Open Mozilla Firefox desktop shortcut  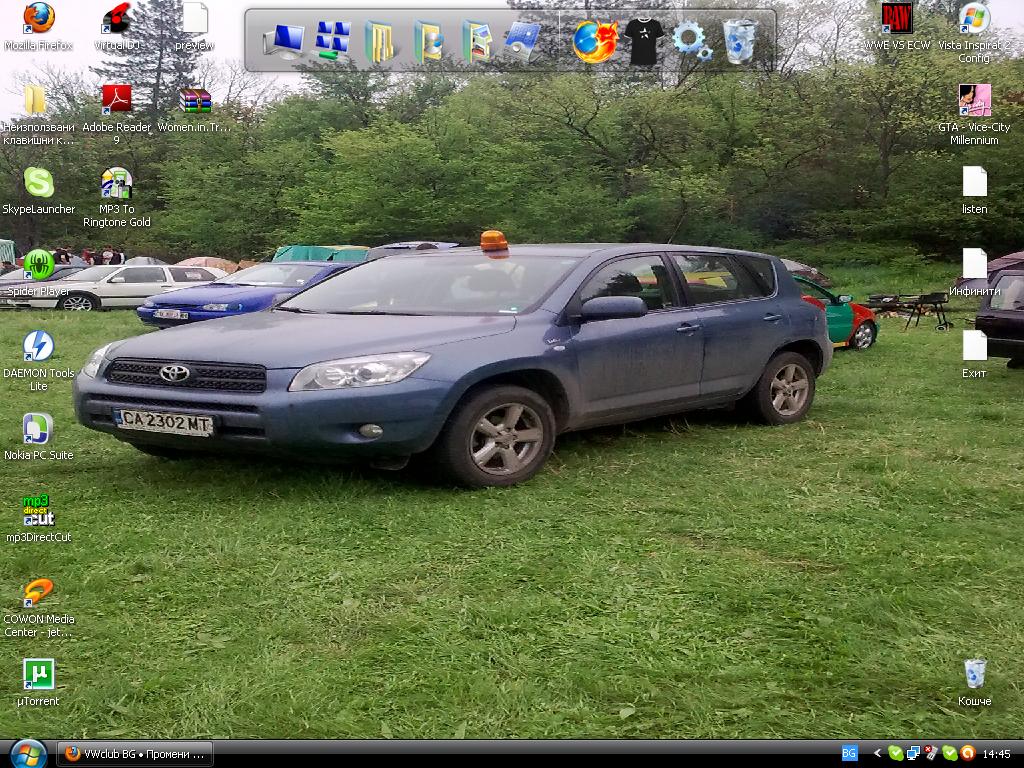(38, 18)
